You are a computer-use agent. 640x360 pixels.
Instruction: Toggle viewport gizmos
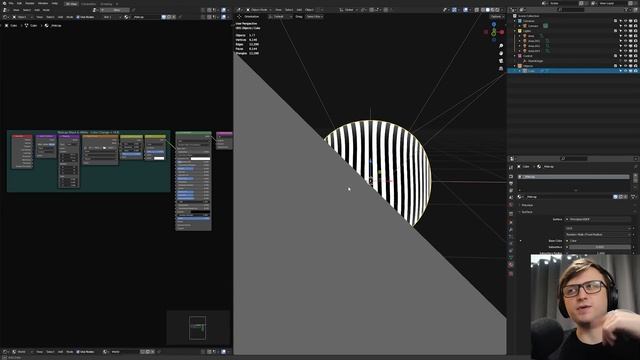454,10
